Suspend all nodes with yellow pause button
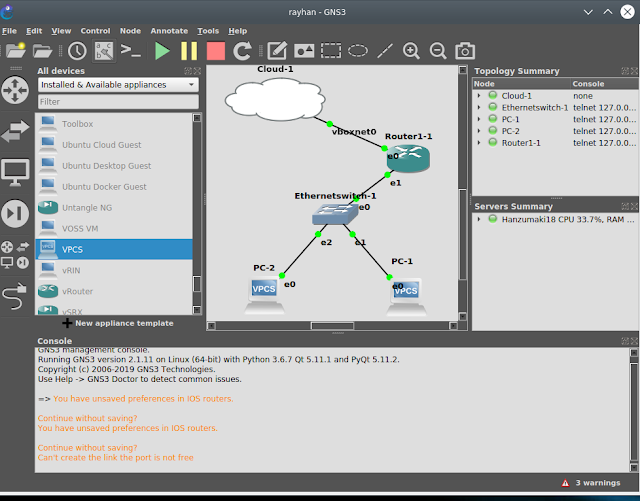 pyautogui.click(x=189, y=51)
